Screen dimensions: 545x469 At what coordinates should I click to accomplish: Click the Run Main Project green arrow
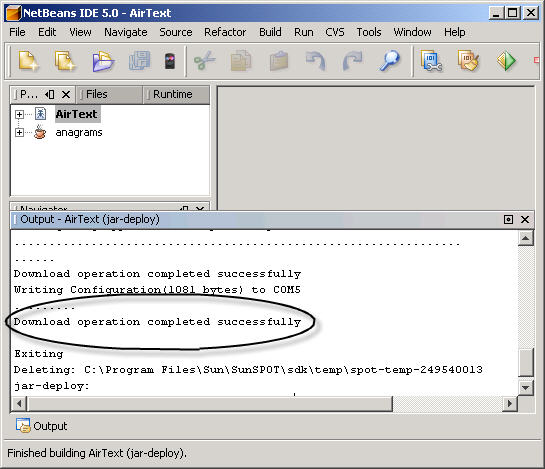[506, 61]
